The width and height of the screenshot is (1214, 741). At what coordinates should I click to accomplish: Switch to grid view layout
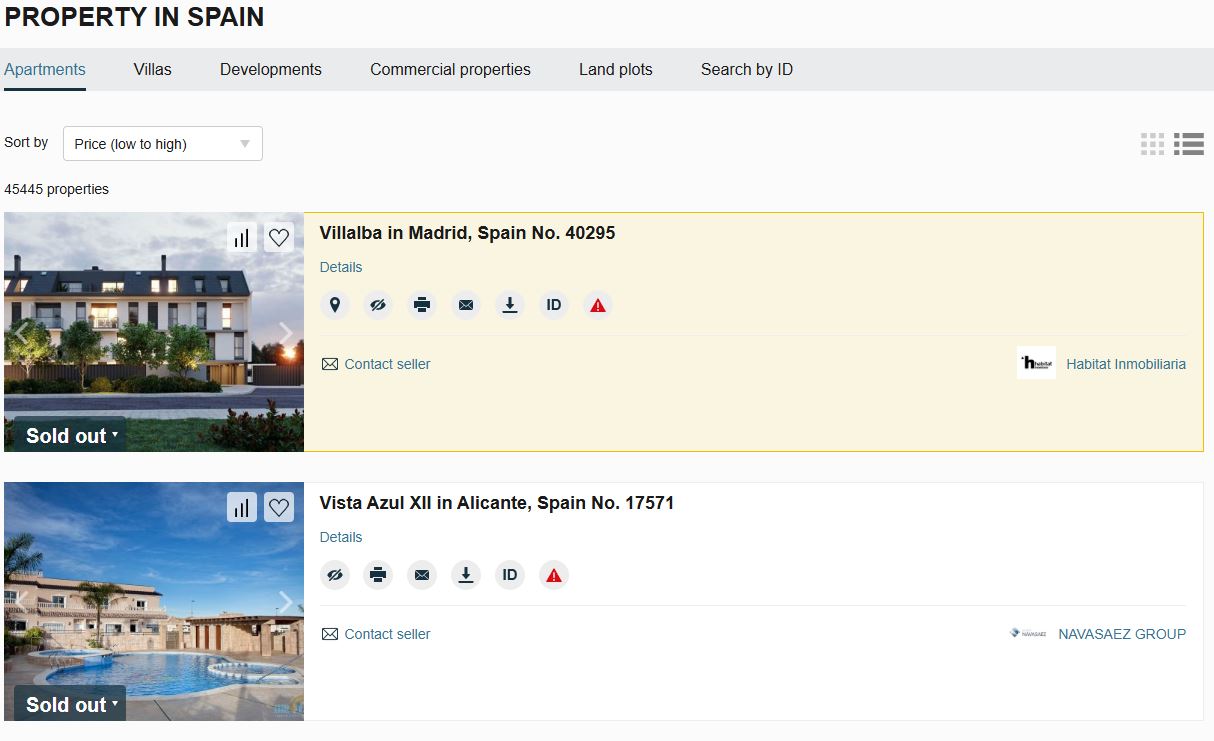tap(1153, 144)
